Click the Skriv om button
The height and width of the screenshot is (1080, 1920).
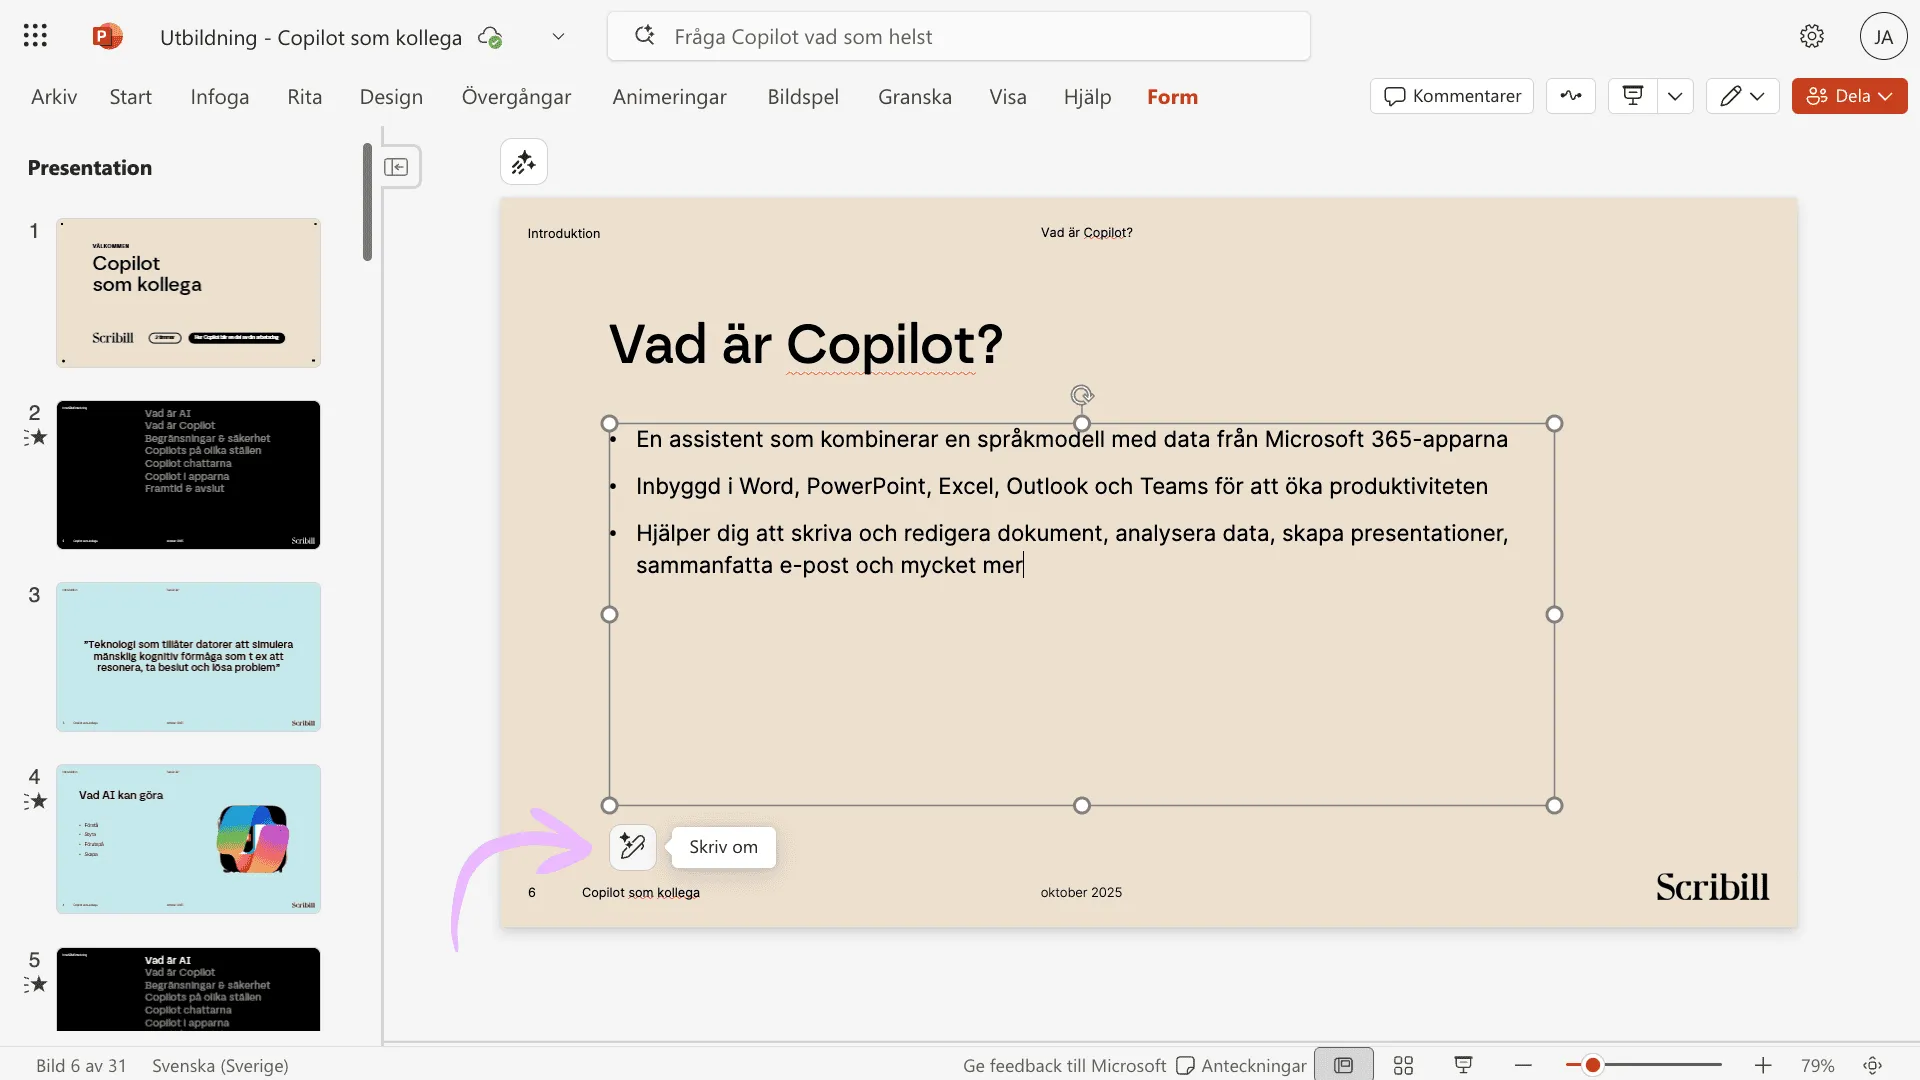723,847
